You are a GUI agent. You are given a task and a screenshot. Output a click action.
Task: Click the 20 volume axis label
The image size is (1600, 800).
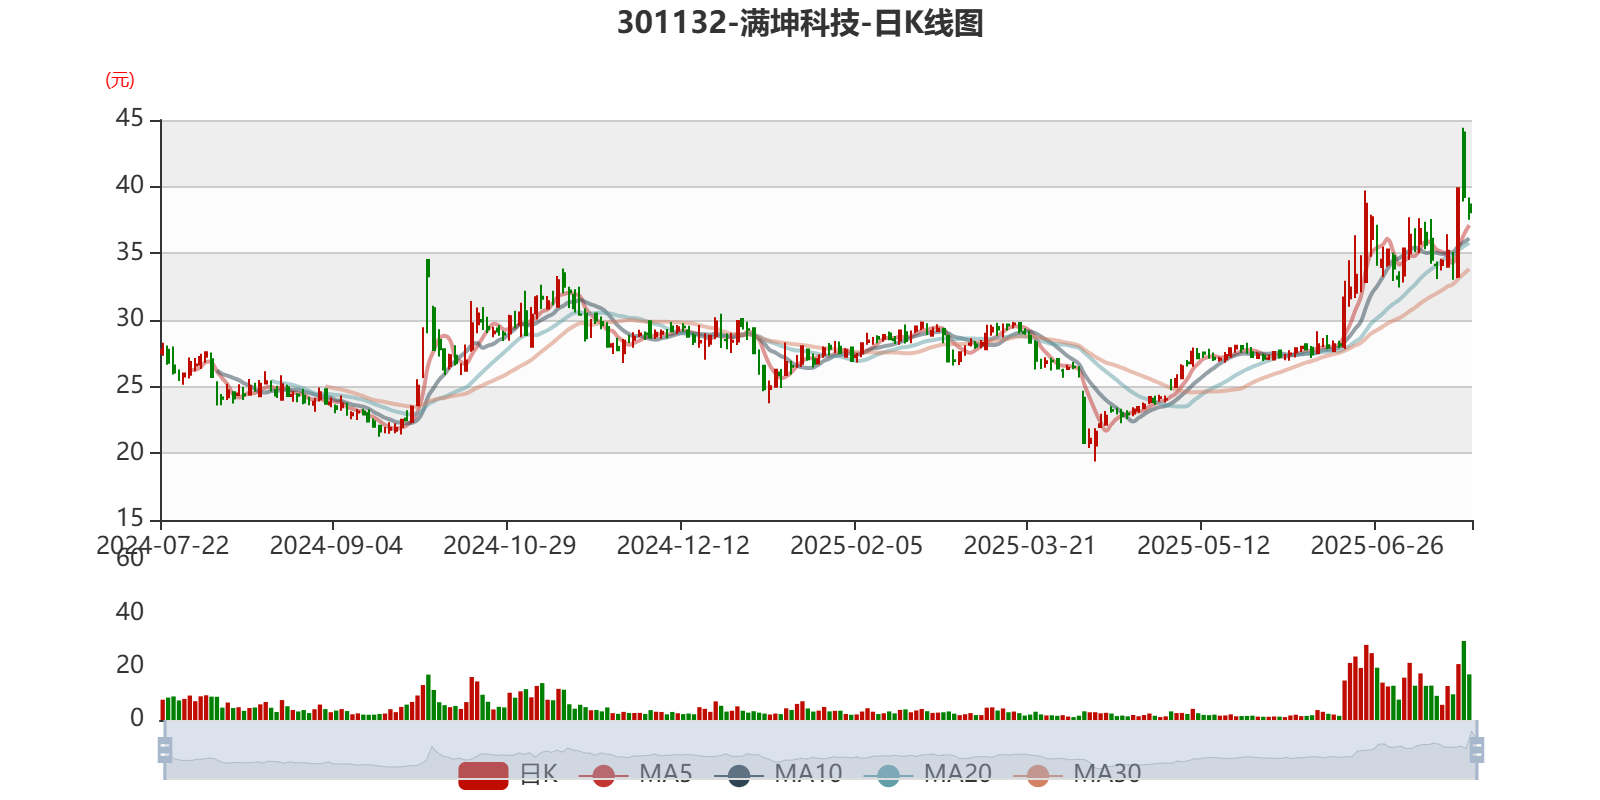tap(129, 665)
